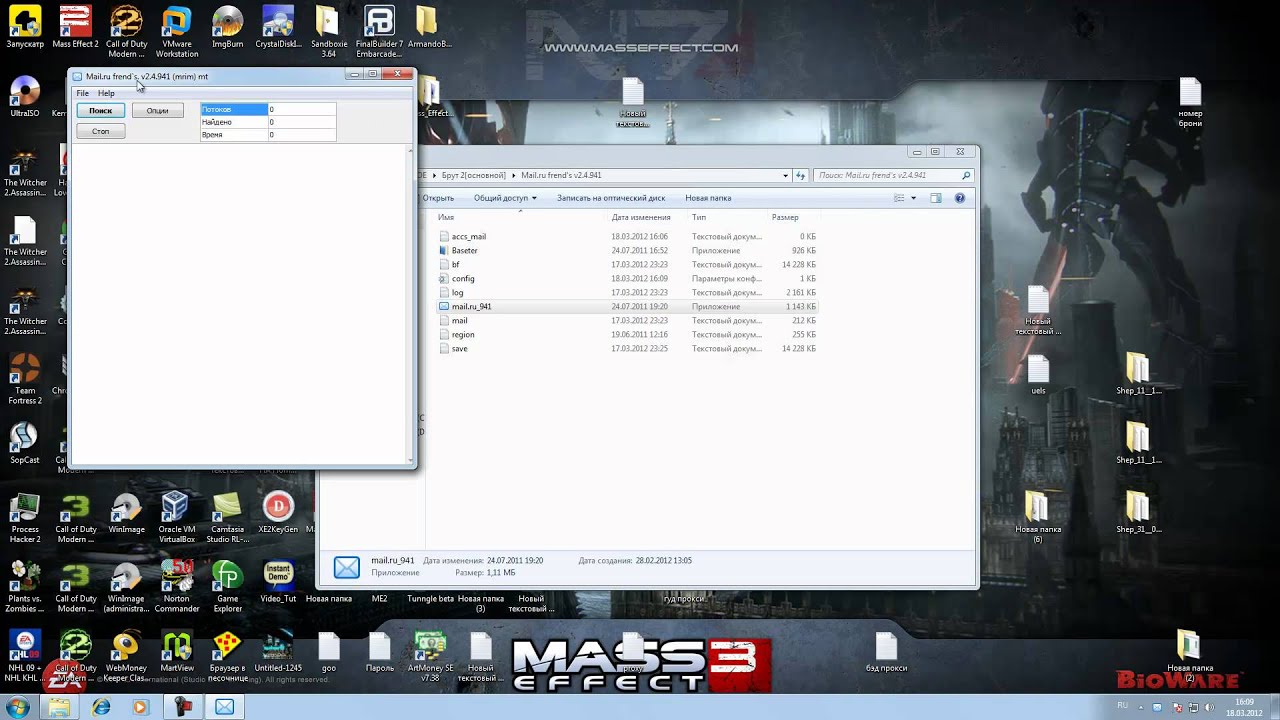Viewport: 1280px width, 720px height.
Task: Select the config file in Explorer
Action: pyautogui.click(x=628, y=279)
